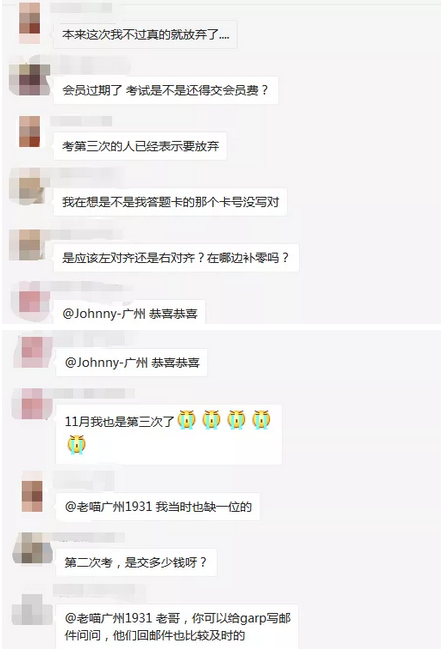
Task: Tap avatar next to 第二次考，是交多少钱呀
Action: [x=32, y=548]
